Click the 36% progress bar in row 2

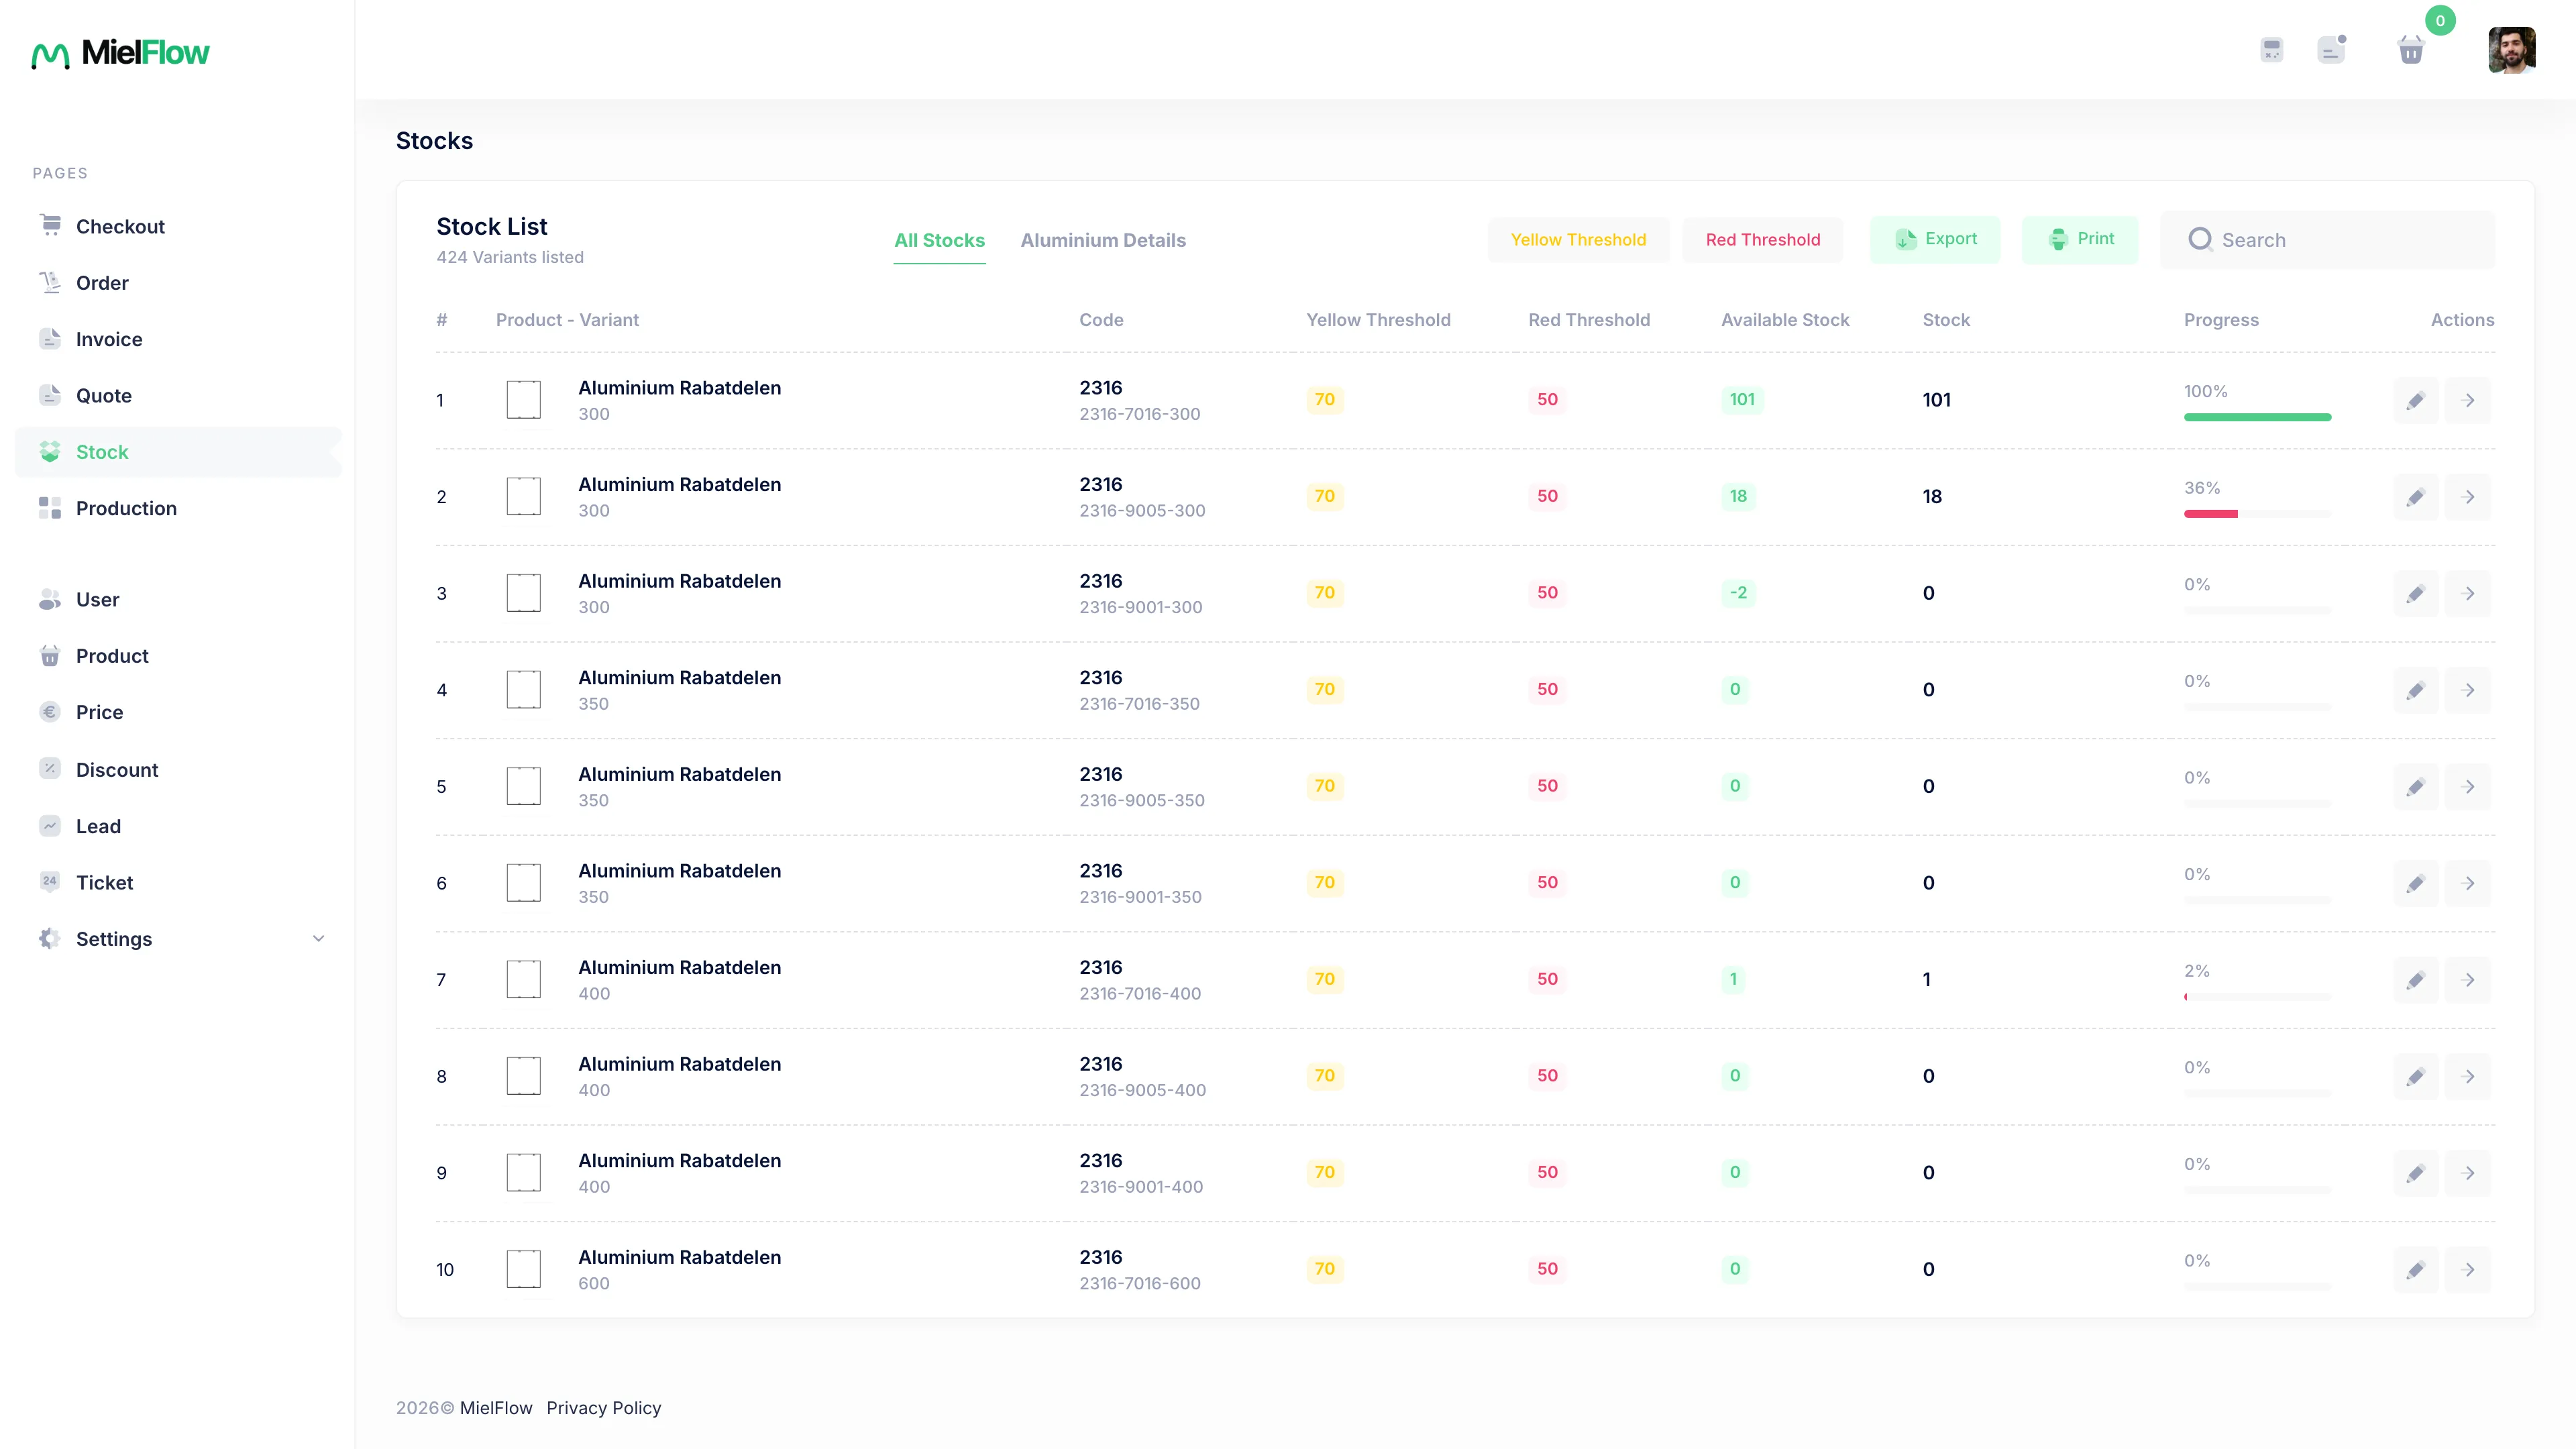coord(2257,514)
